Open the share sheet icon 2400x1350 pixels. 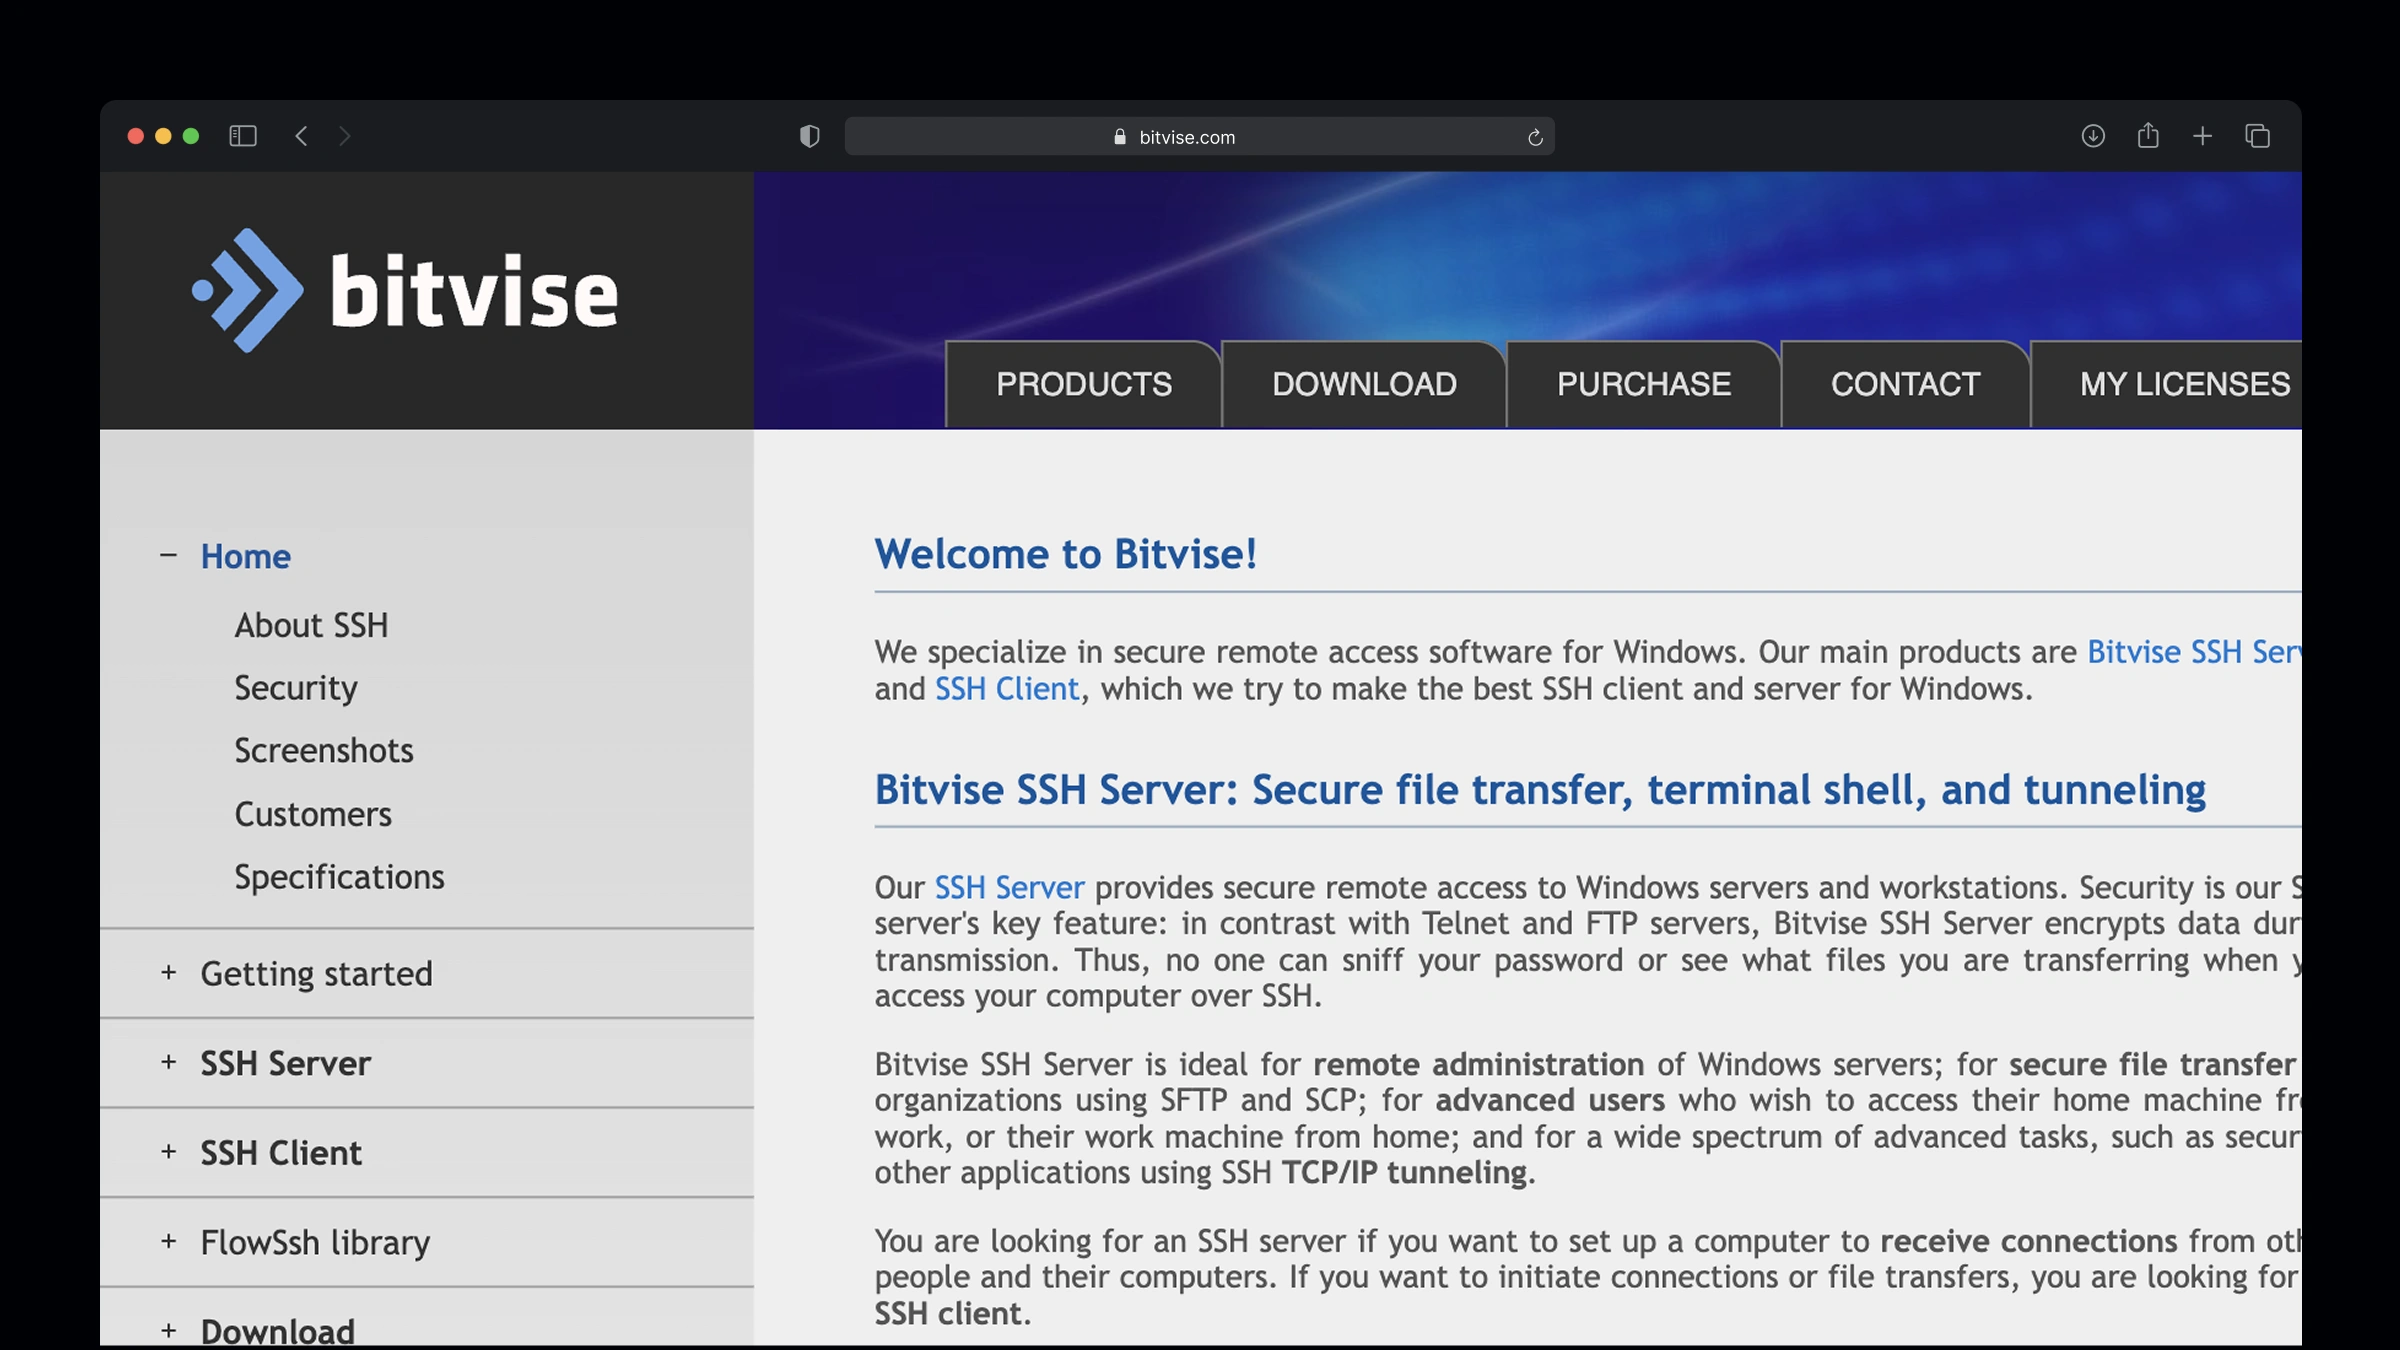[x=2148, y=135]
